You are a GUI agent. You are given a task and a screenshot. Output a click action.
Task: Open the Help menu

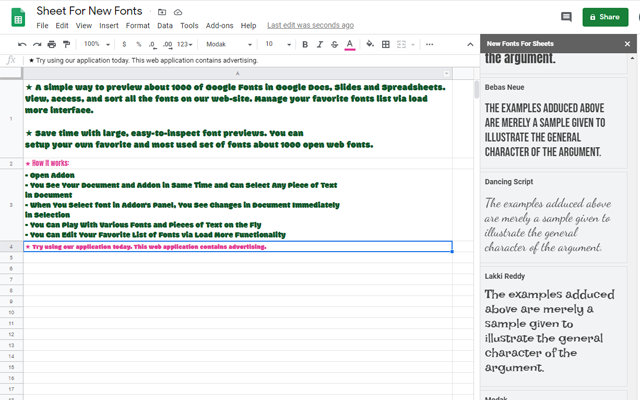click(x=248, y=26)
